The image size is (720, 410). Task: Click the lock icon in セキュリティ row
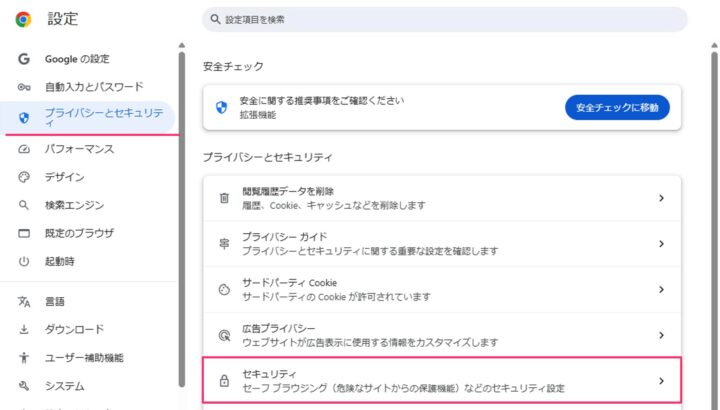(224, 380)
